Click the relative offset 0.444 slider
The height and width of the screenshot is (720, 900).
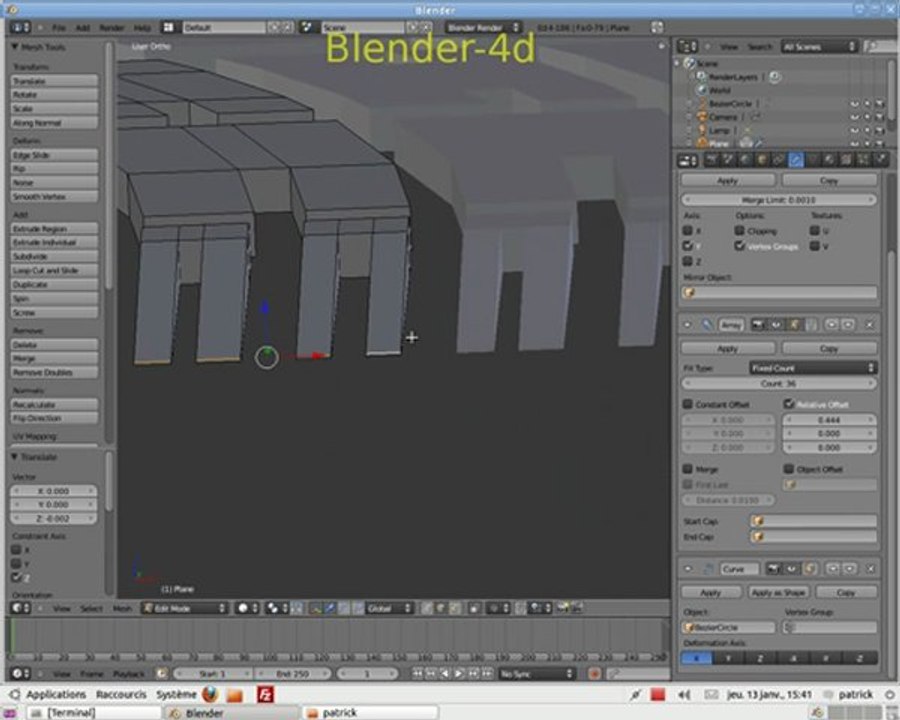[829, 420]
